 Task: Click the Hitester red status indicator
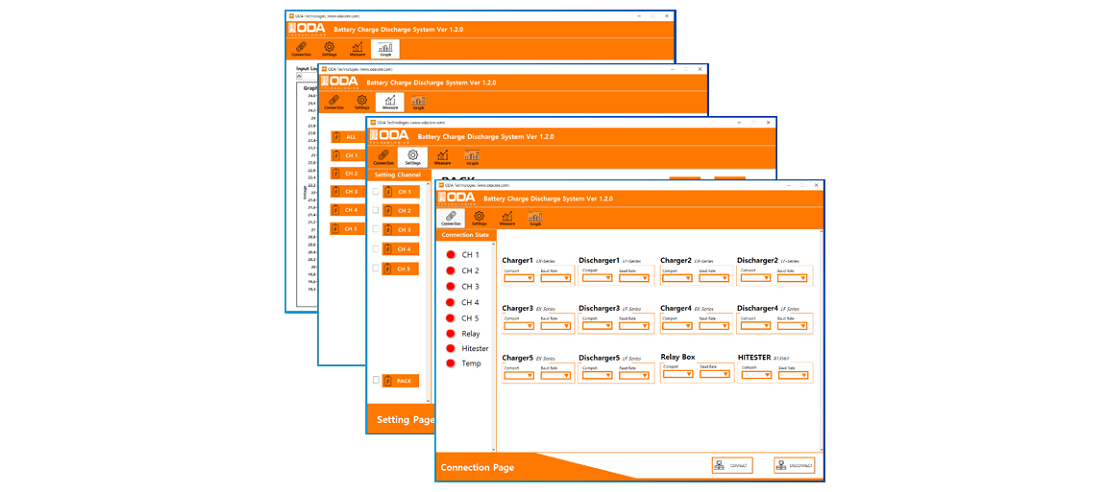451,348
